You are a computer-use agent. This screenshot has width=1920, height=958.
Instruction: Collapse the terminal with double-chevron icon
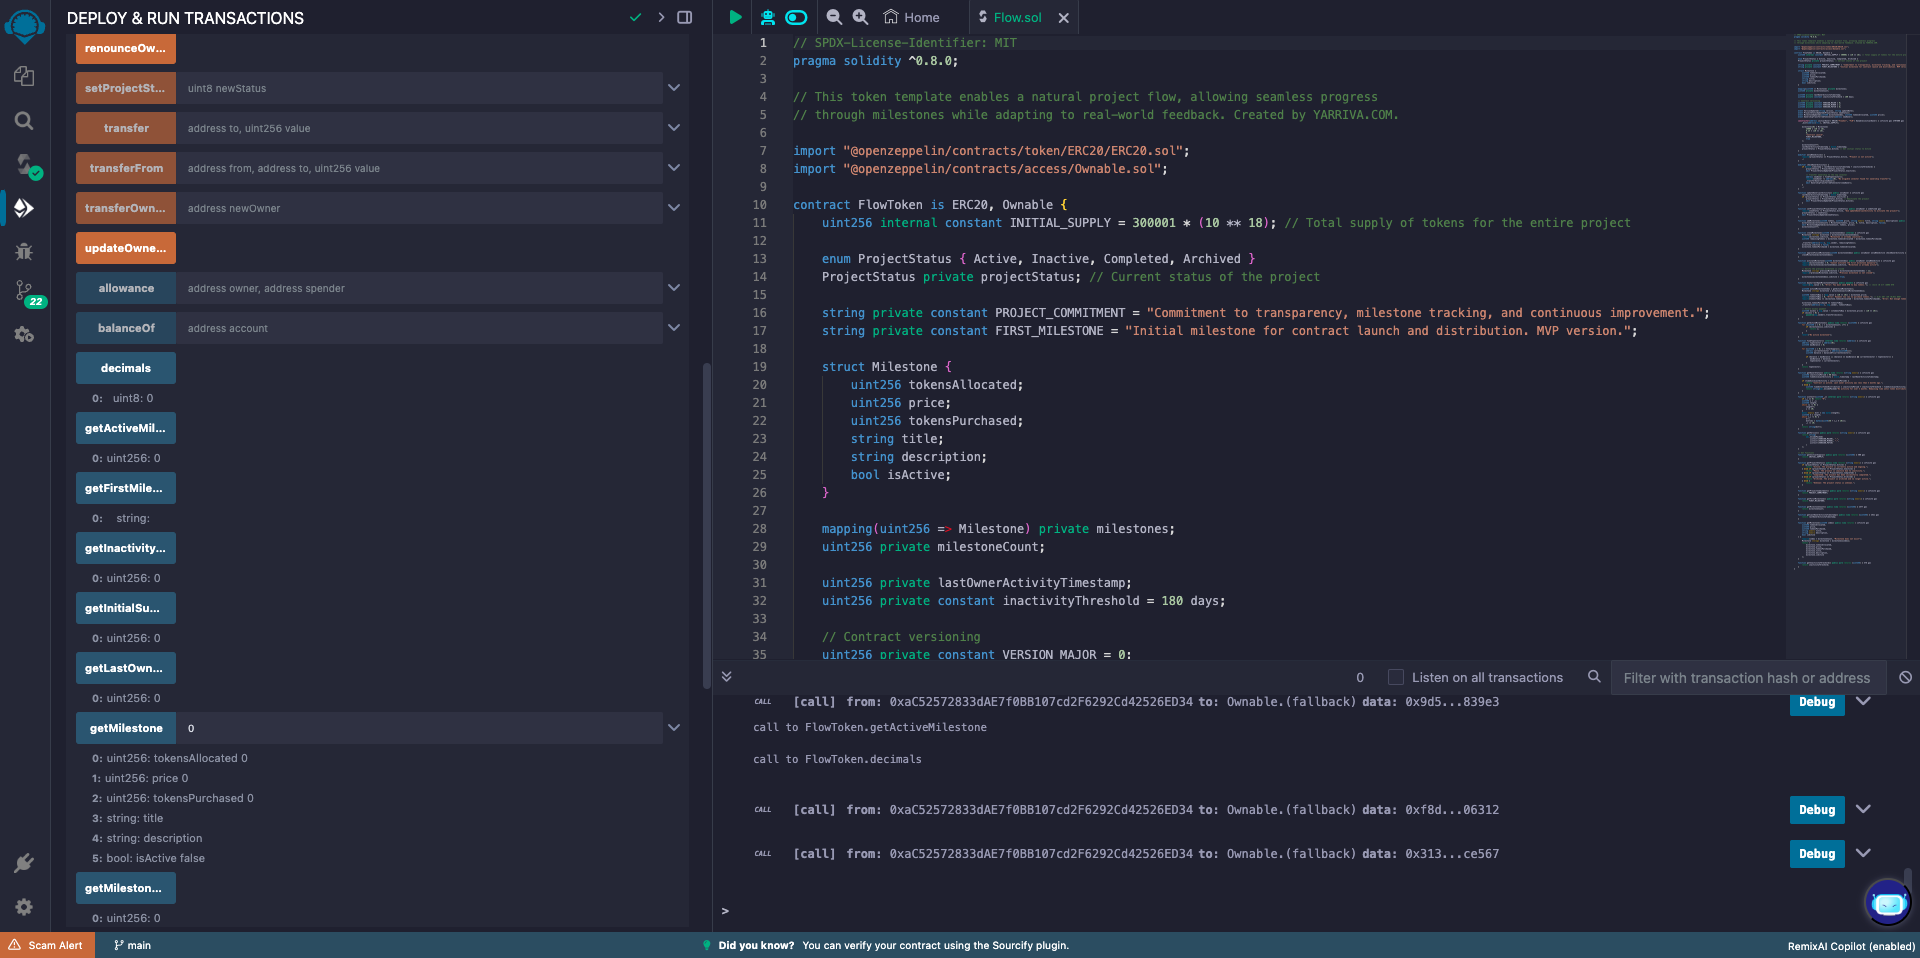(x=727, y=677)
